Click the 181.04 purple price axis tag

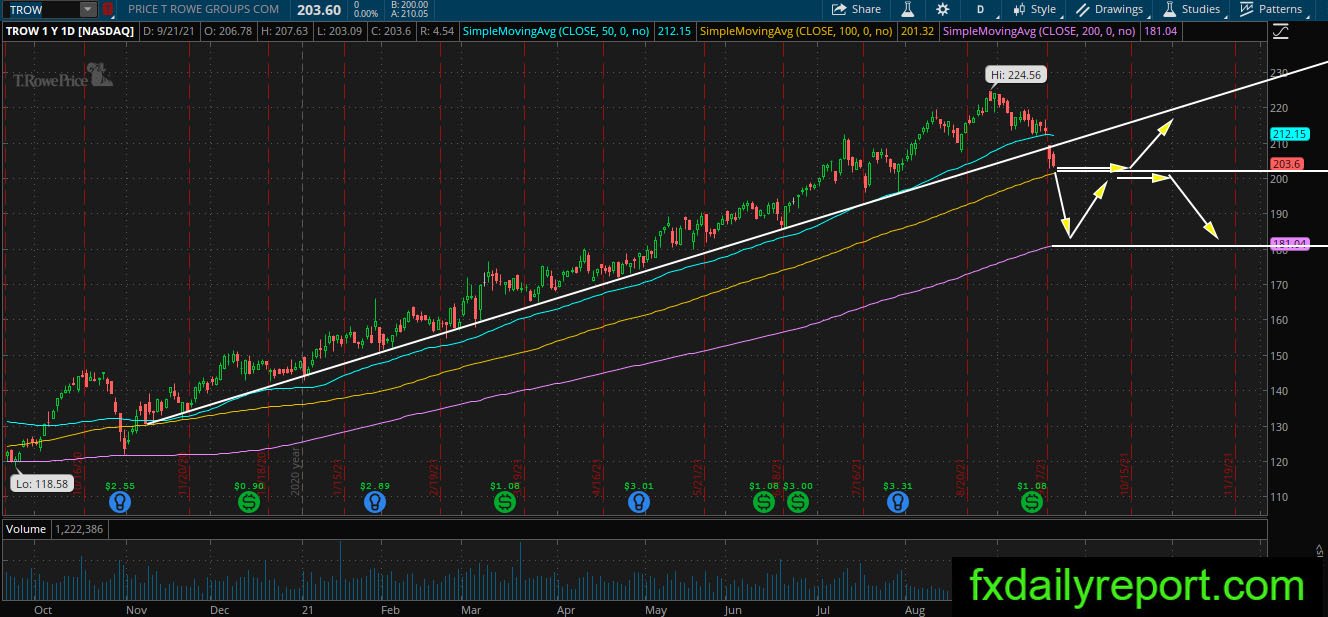point(1289,244)
